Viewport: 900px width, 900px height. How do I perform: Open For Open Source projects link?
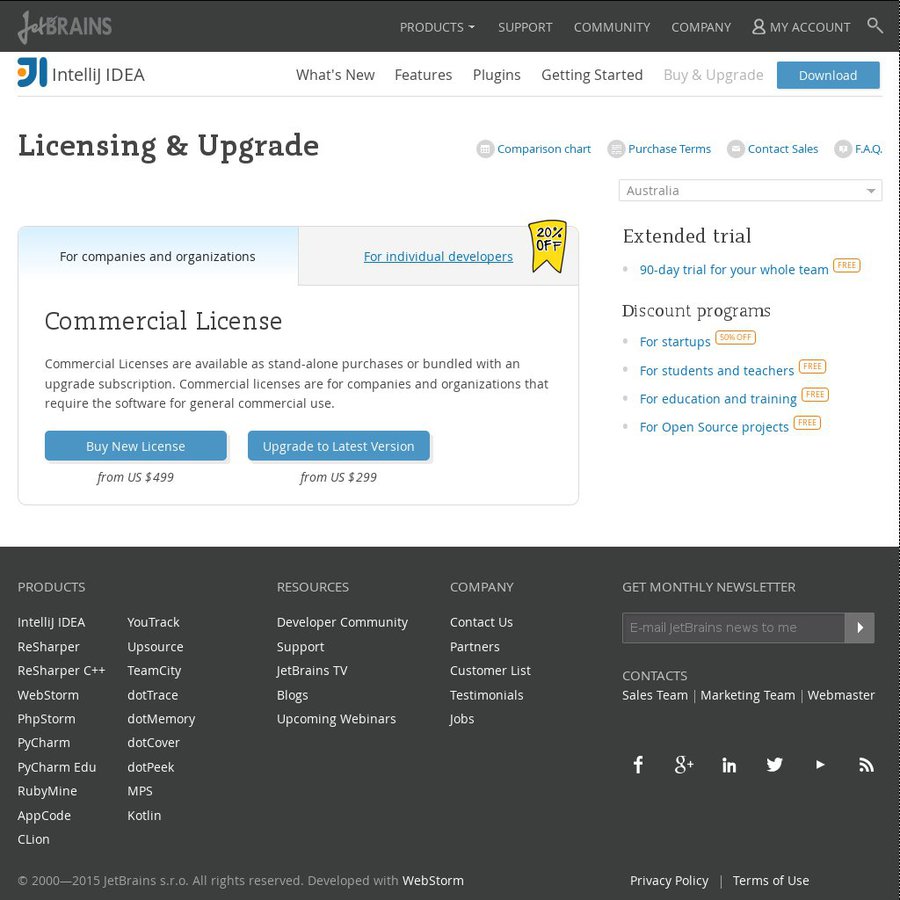[x=714, y=427]
